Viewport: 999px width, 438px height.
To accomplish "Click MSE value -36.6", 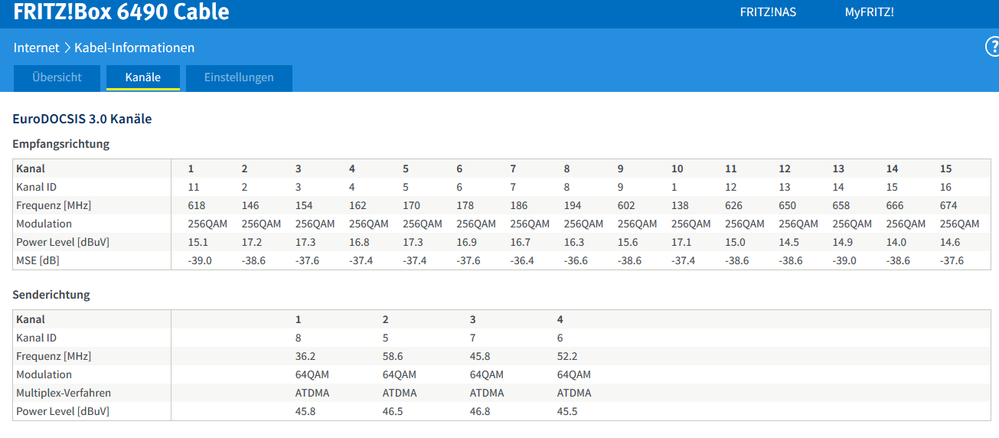I will [575, 260].
